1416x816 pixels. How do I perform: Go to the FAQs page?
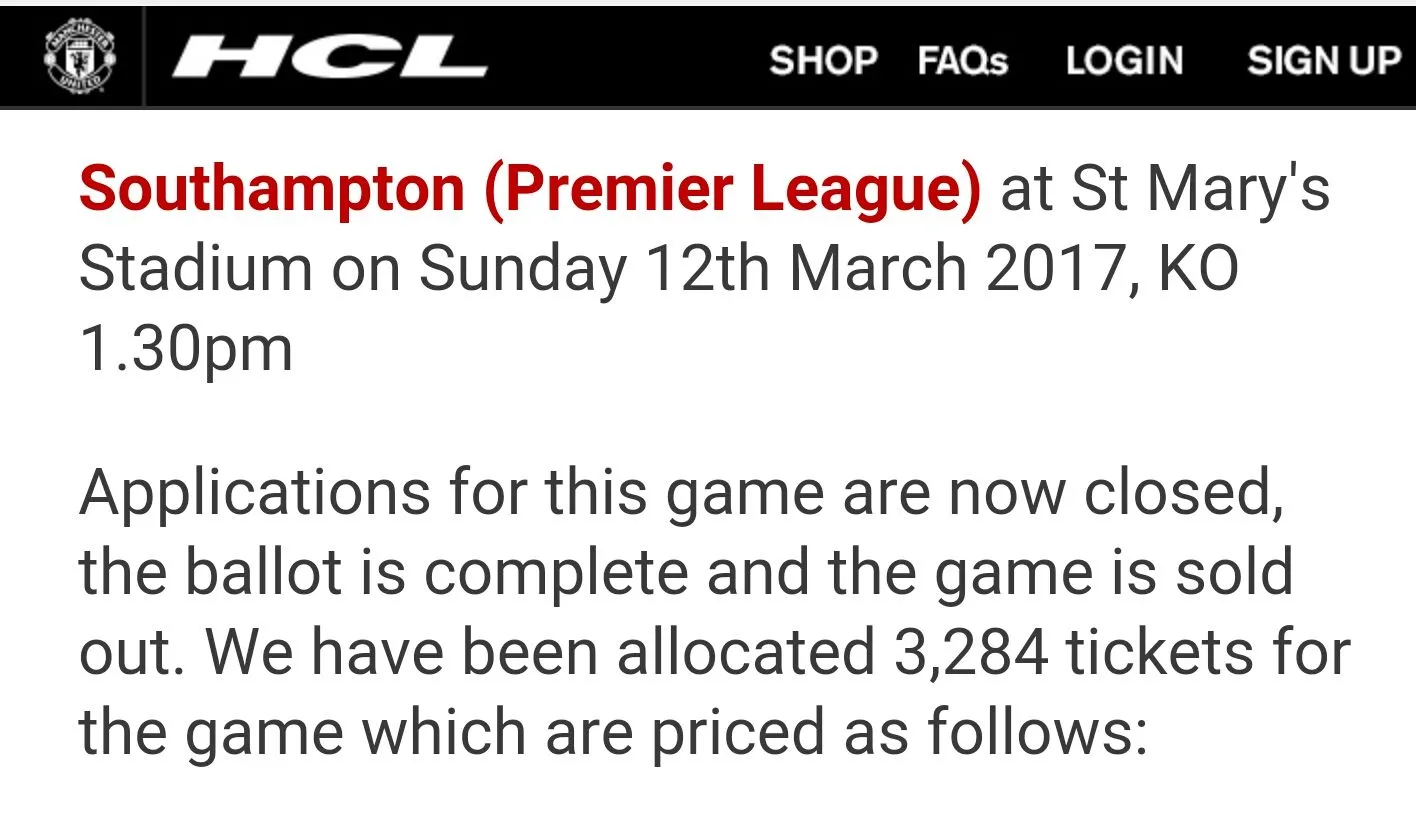963,61
